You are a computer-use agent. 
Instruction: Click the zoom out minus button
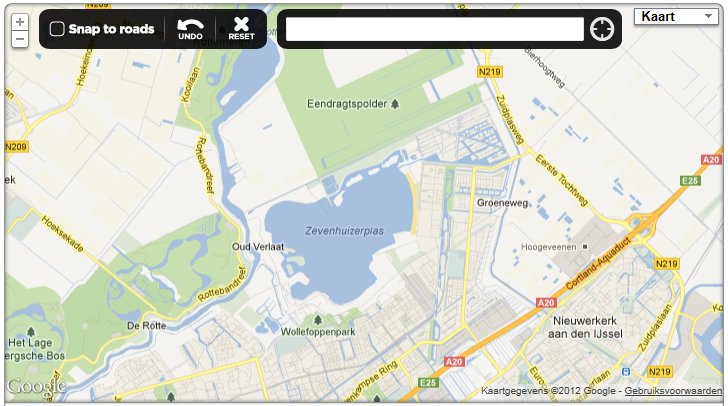point(20,39)
